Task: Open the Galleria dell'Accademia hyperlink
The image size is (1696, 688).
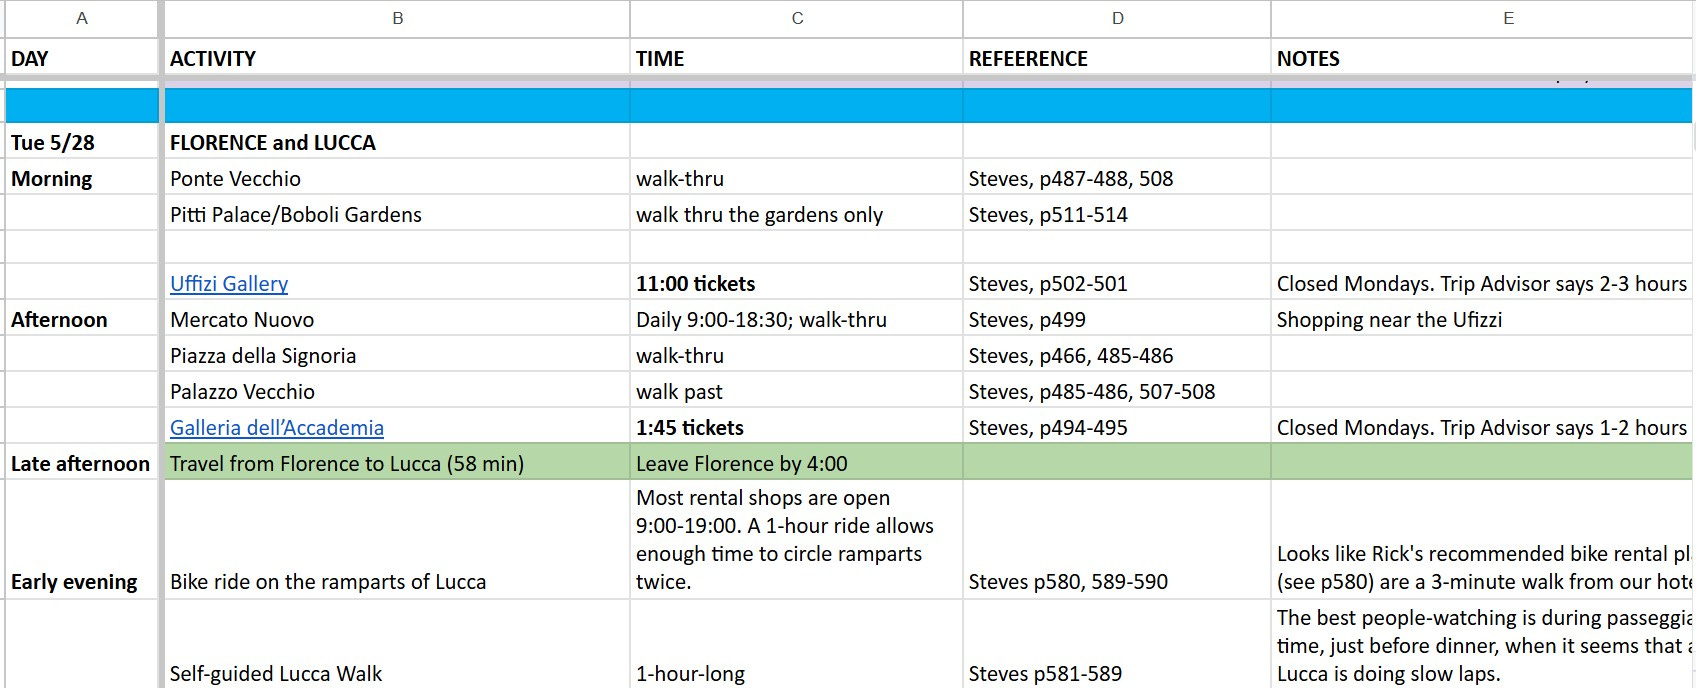Action: (277, 428)
